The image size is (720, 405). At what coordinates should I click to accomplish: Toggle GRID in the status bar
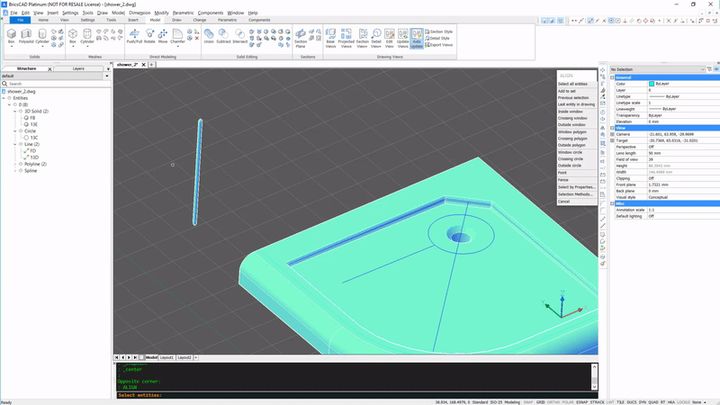click(540, 402)
